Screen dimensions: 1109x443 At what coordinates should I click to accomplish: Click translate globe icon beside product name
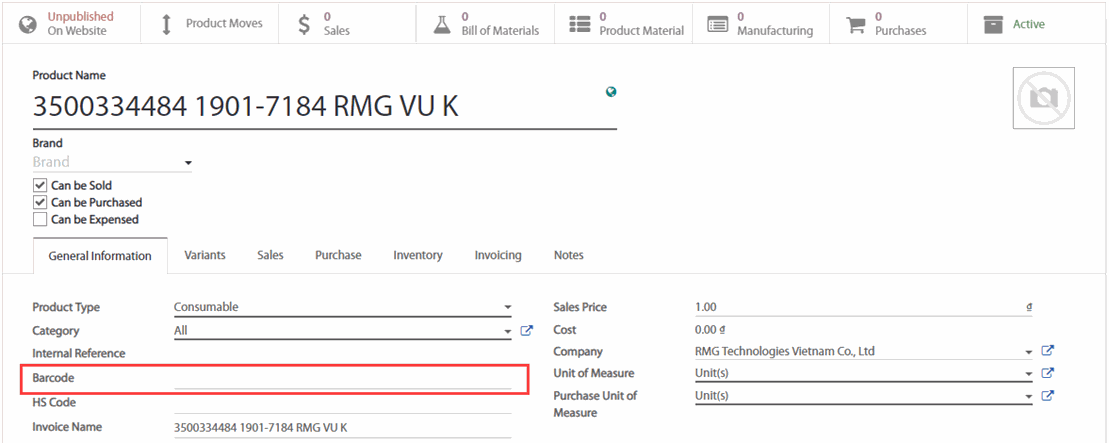(611, 92)
